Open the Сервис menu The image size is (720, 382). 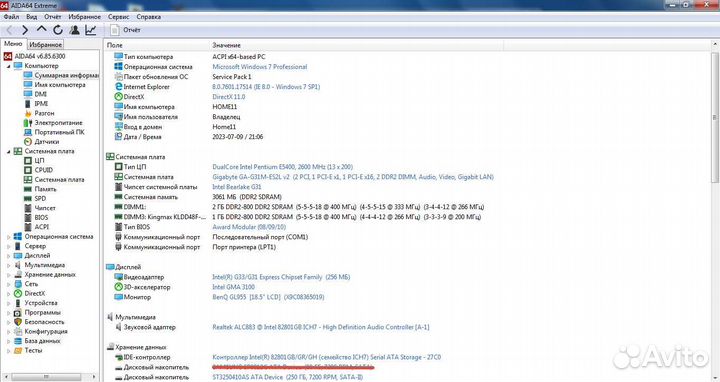118,17
